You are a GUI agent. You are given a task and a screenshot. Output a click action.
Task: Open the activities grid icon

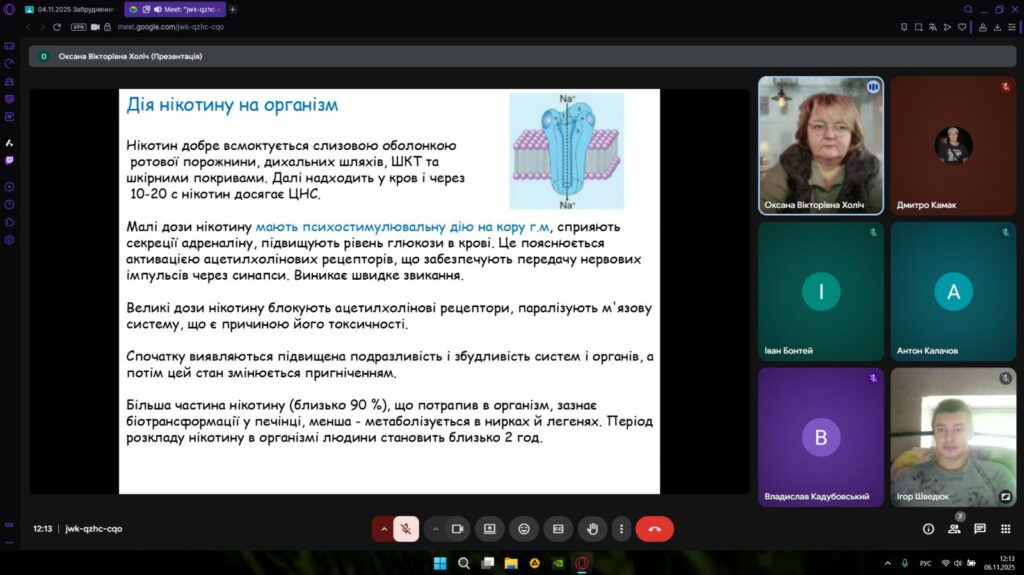(1006, 528)
